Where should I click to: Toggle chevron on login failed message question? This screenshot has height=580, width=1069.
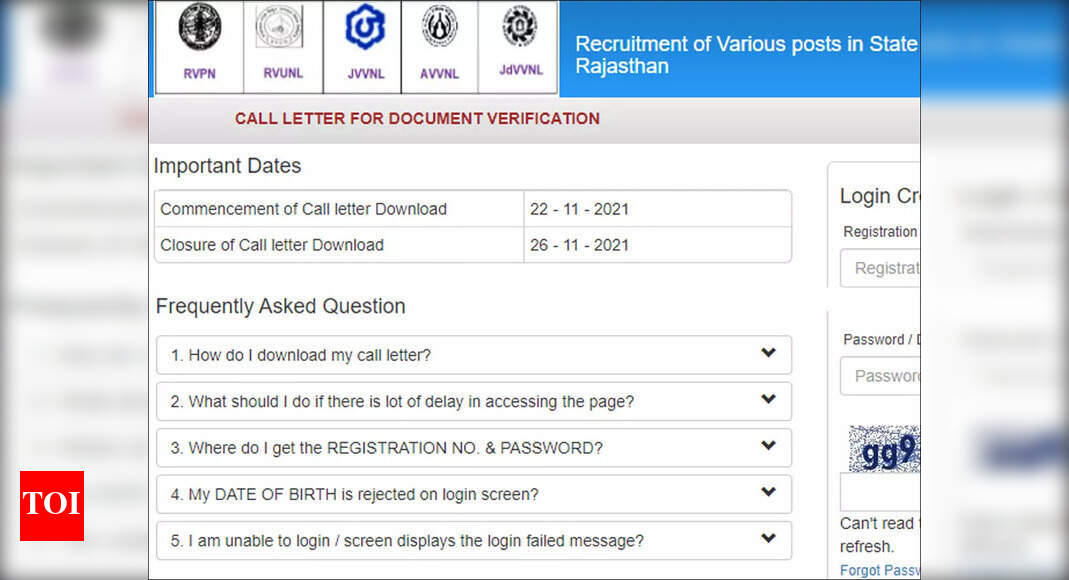768,538
